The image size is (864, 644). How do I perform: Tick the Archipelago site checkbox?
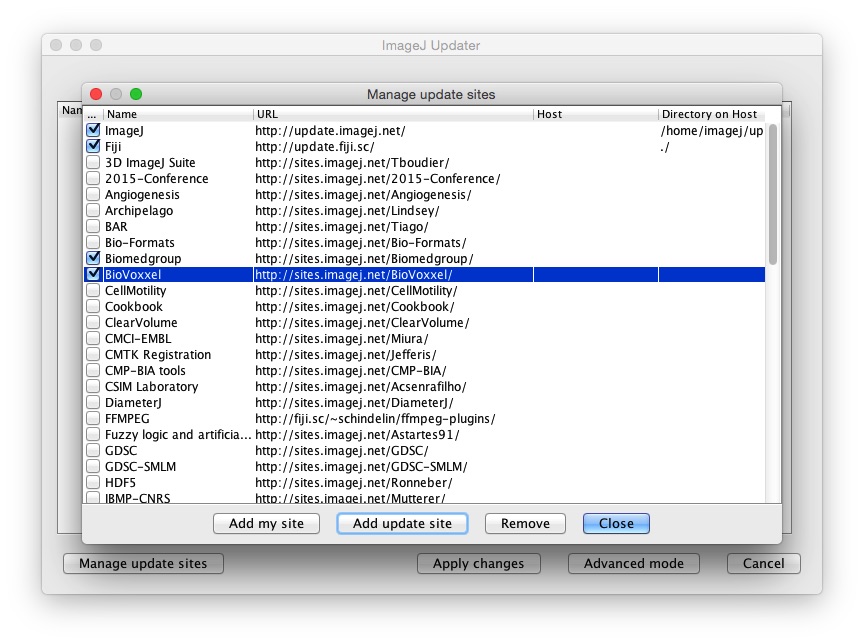tap(93, 210)
